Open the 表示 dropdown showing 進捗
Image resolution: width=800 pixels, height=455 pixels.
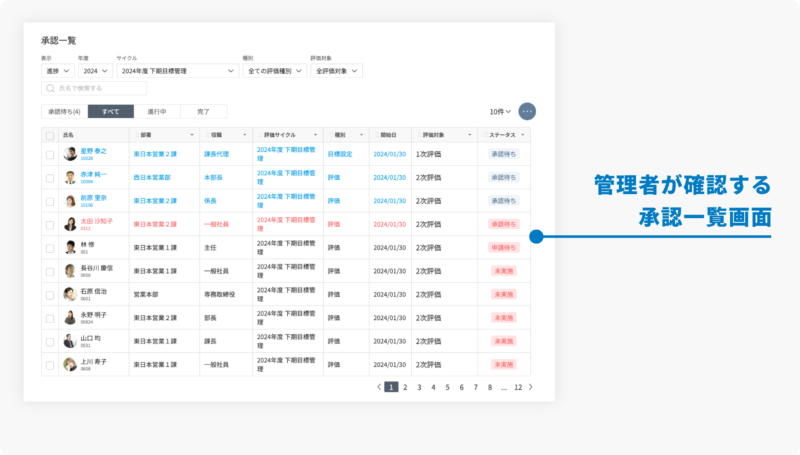[58, 71]
